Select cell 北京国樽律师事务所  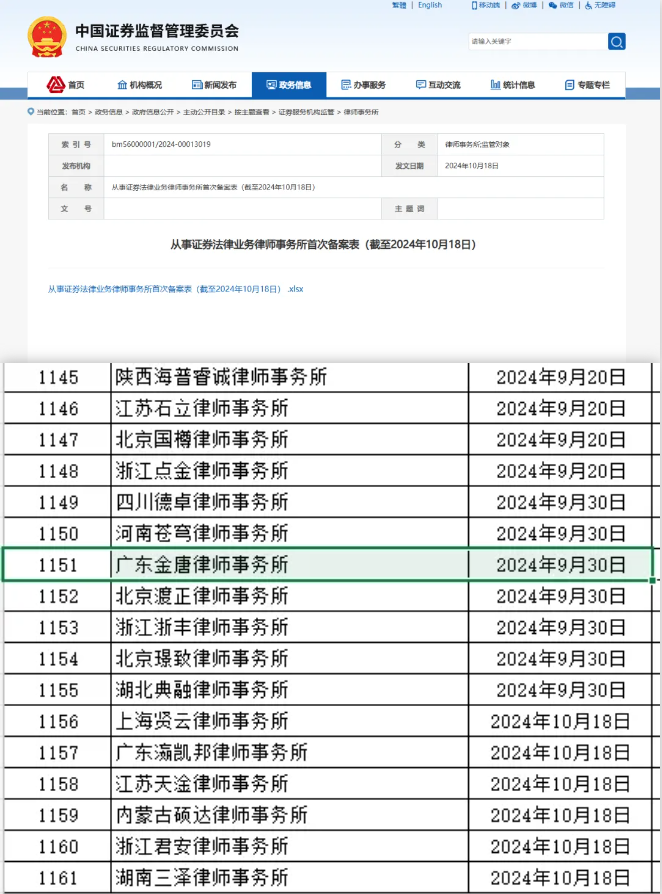[x=290, y=440]
